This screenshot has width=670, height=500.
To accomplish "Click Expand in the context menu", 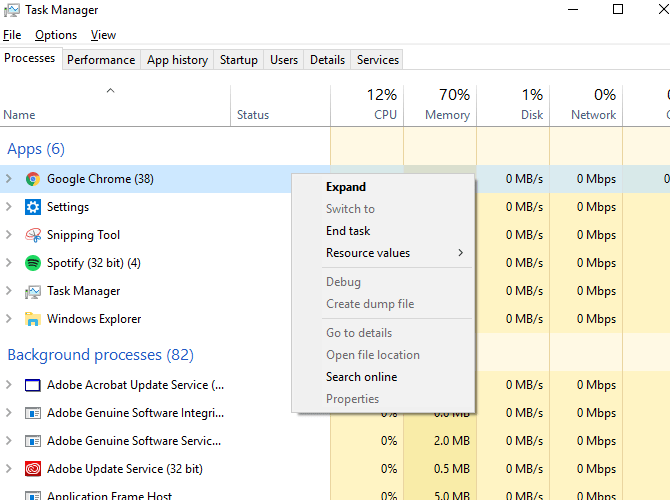I will [346, 187].
